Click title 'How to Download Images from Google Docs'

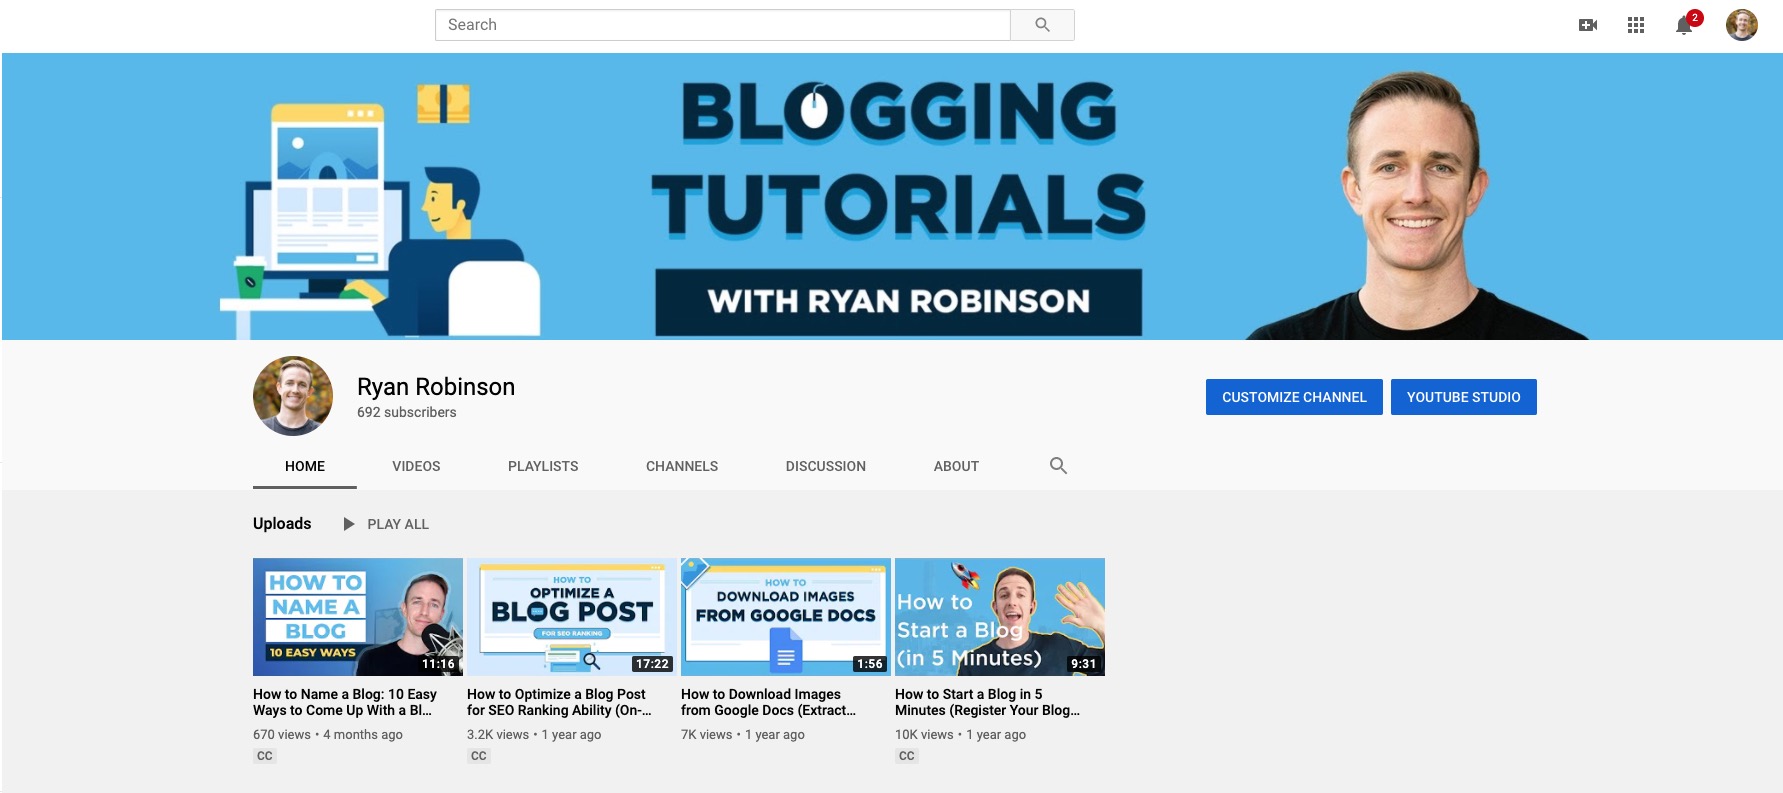coord(768,702)
